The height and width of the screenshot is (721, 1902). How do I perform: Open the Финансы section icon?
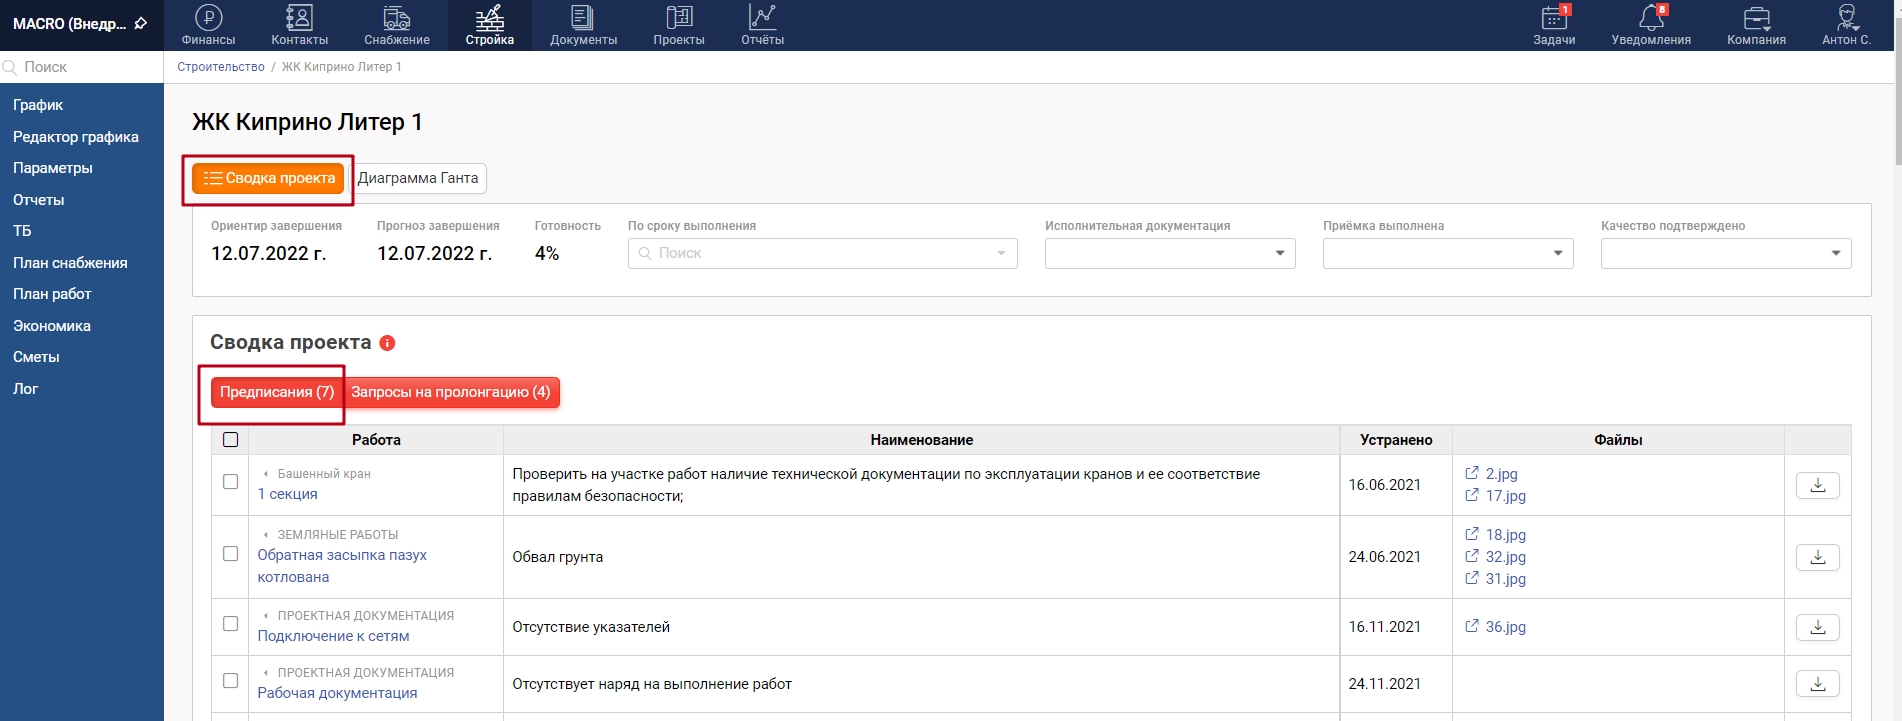(x=208, y=19)
